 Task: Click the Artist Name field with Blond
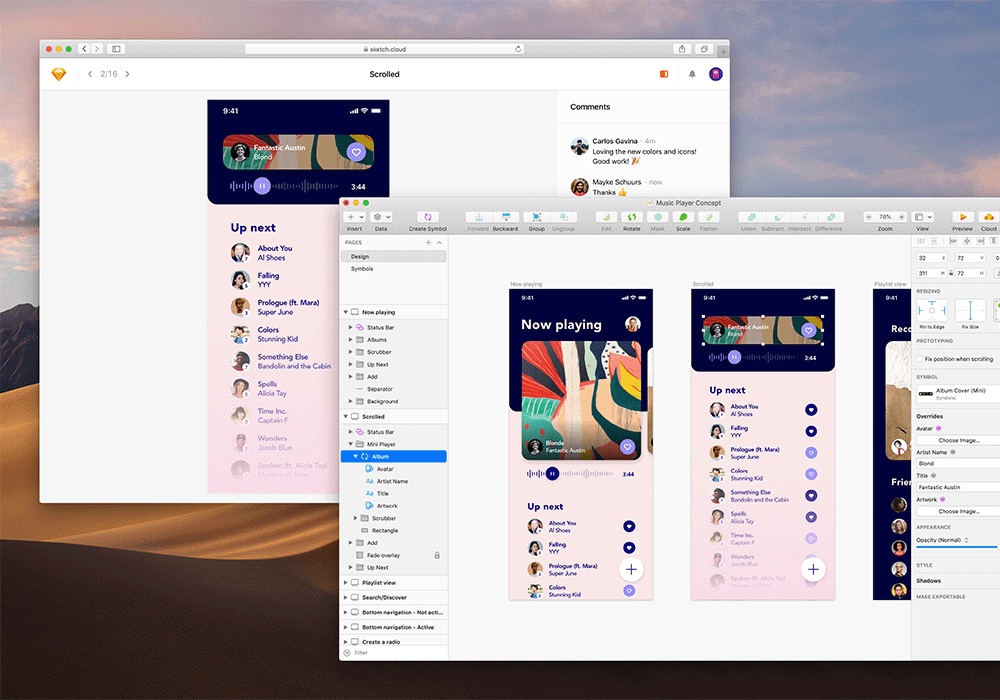pos(959,463)
